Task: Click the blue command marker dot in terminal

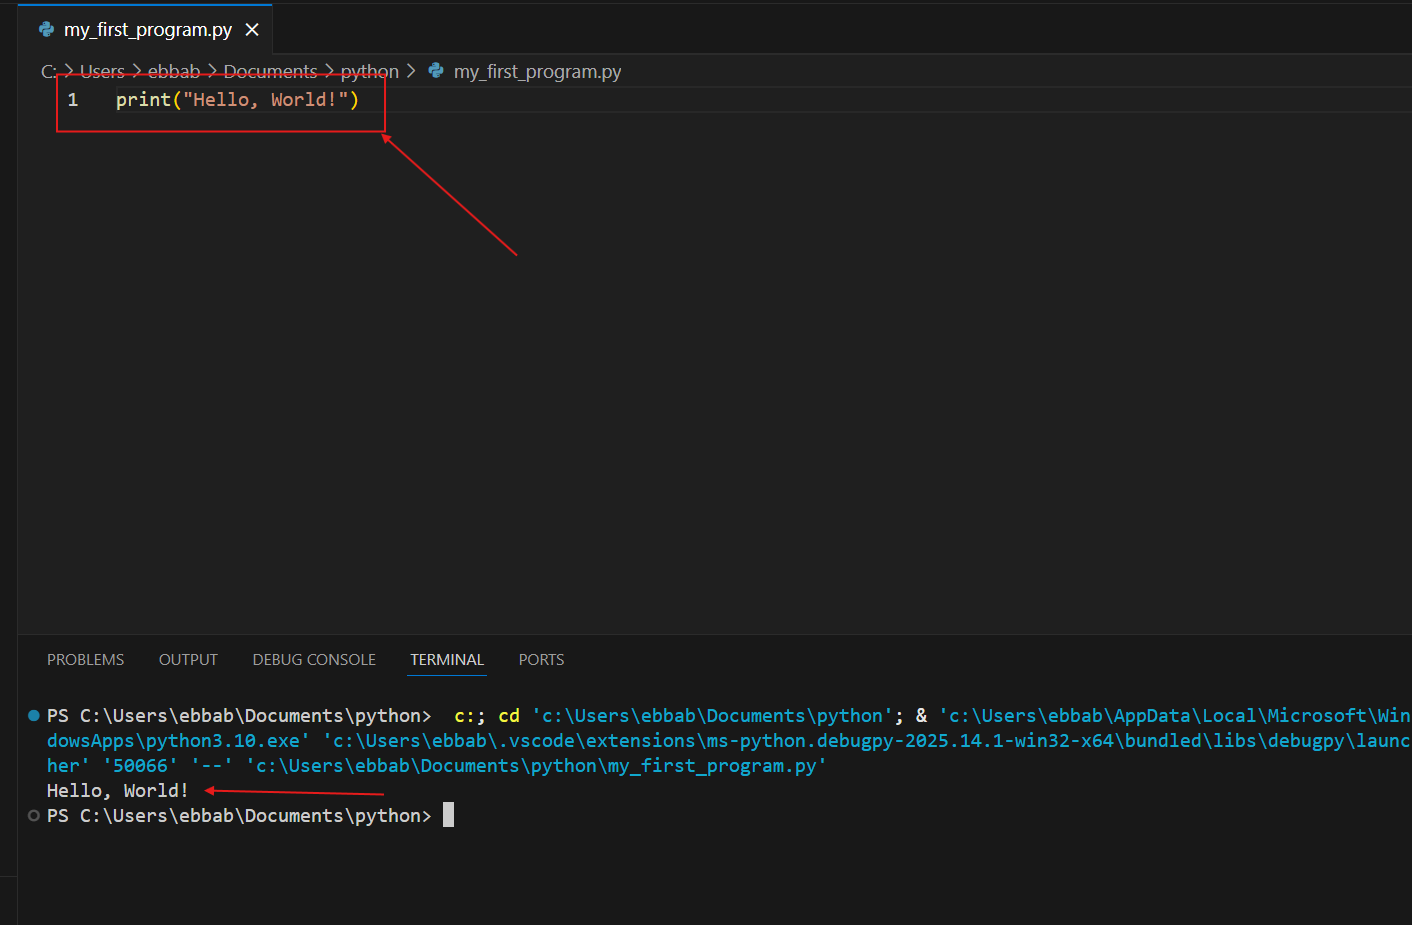Action: coord(34,716)
